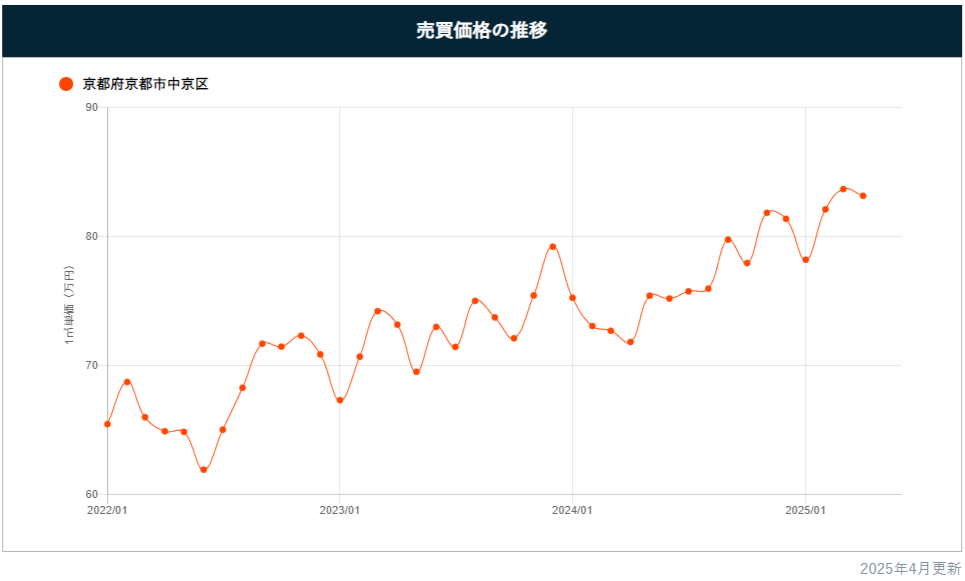Click the x-axis label 2022/01

coord(107,510)
